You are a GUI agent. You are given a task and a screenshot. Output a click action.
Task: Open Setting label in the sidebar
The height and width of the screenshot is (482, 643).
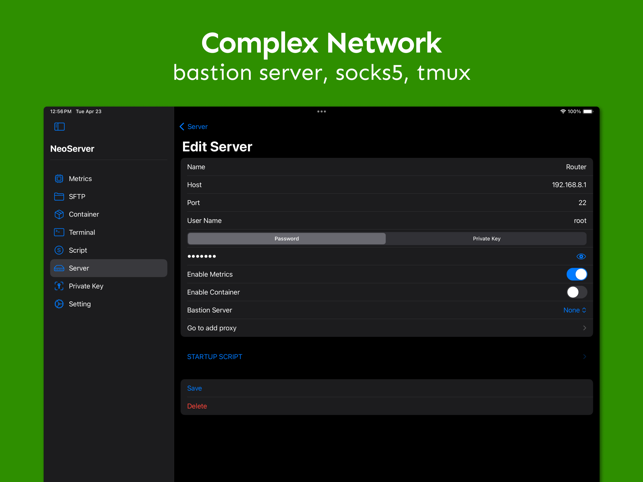coord(80,304)
